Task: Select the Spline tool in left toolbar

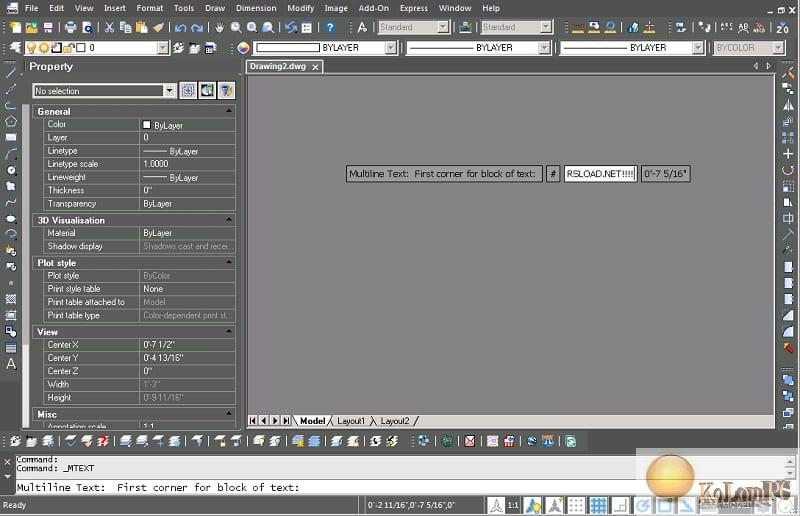Action: click(x=11, y=202)
